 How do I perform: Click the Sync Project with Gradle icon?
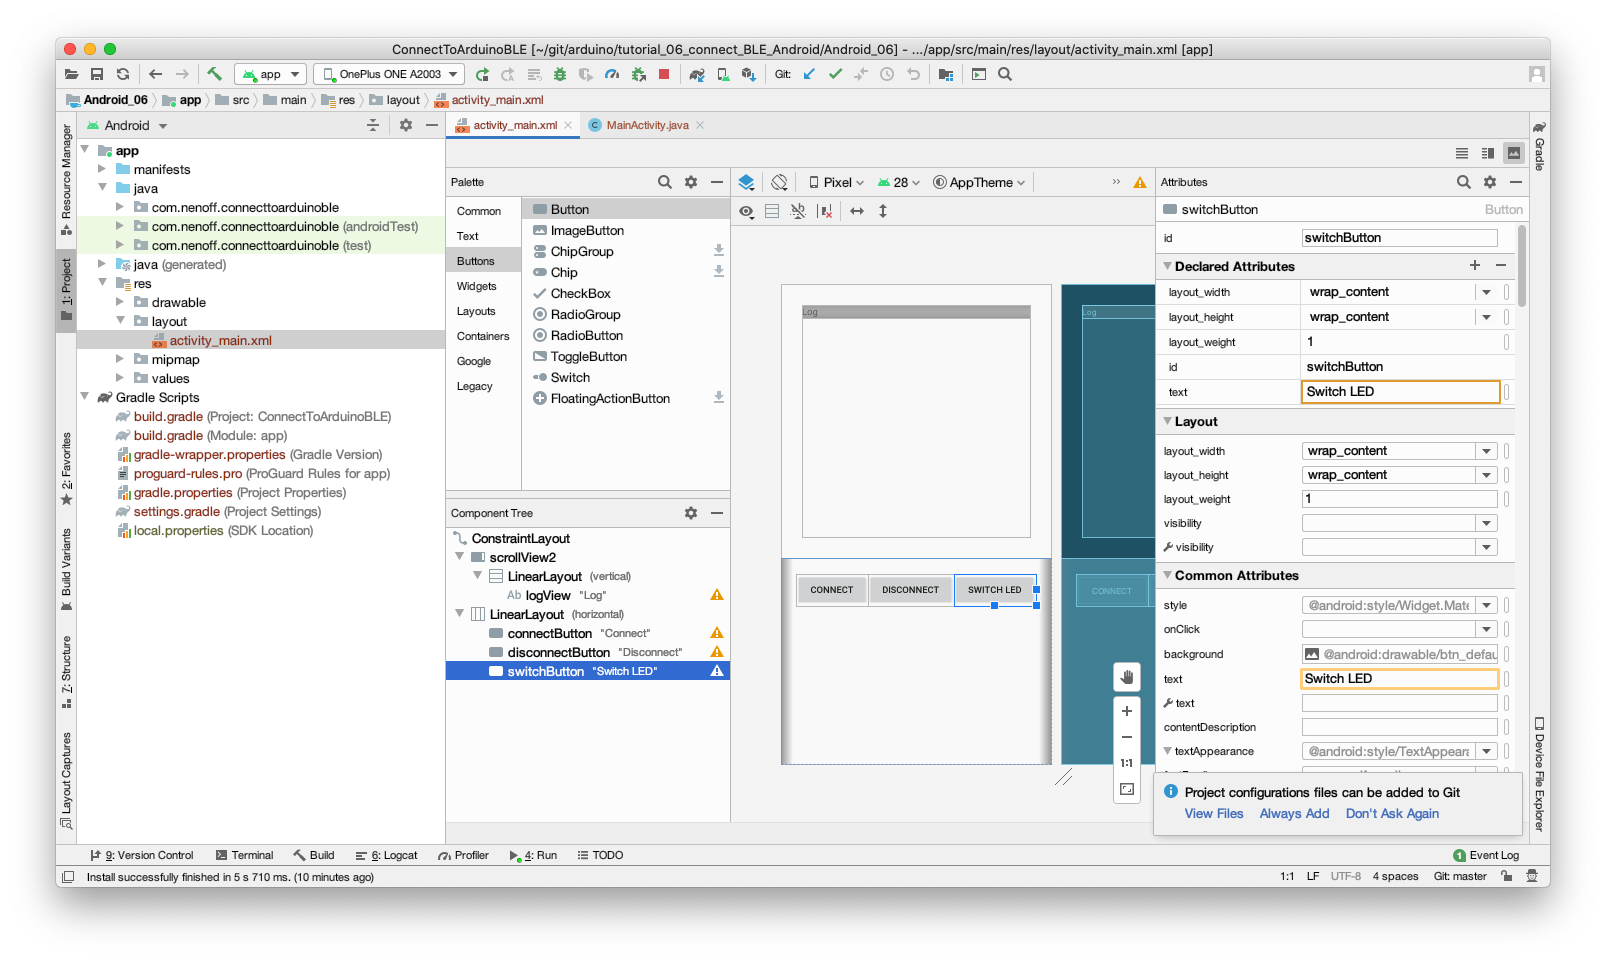tap(697, 74)
